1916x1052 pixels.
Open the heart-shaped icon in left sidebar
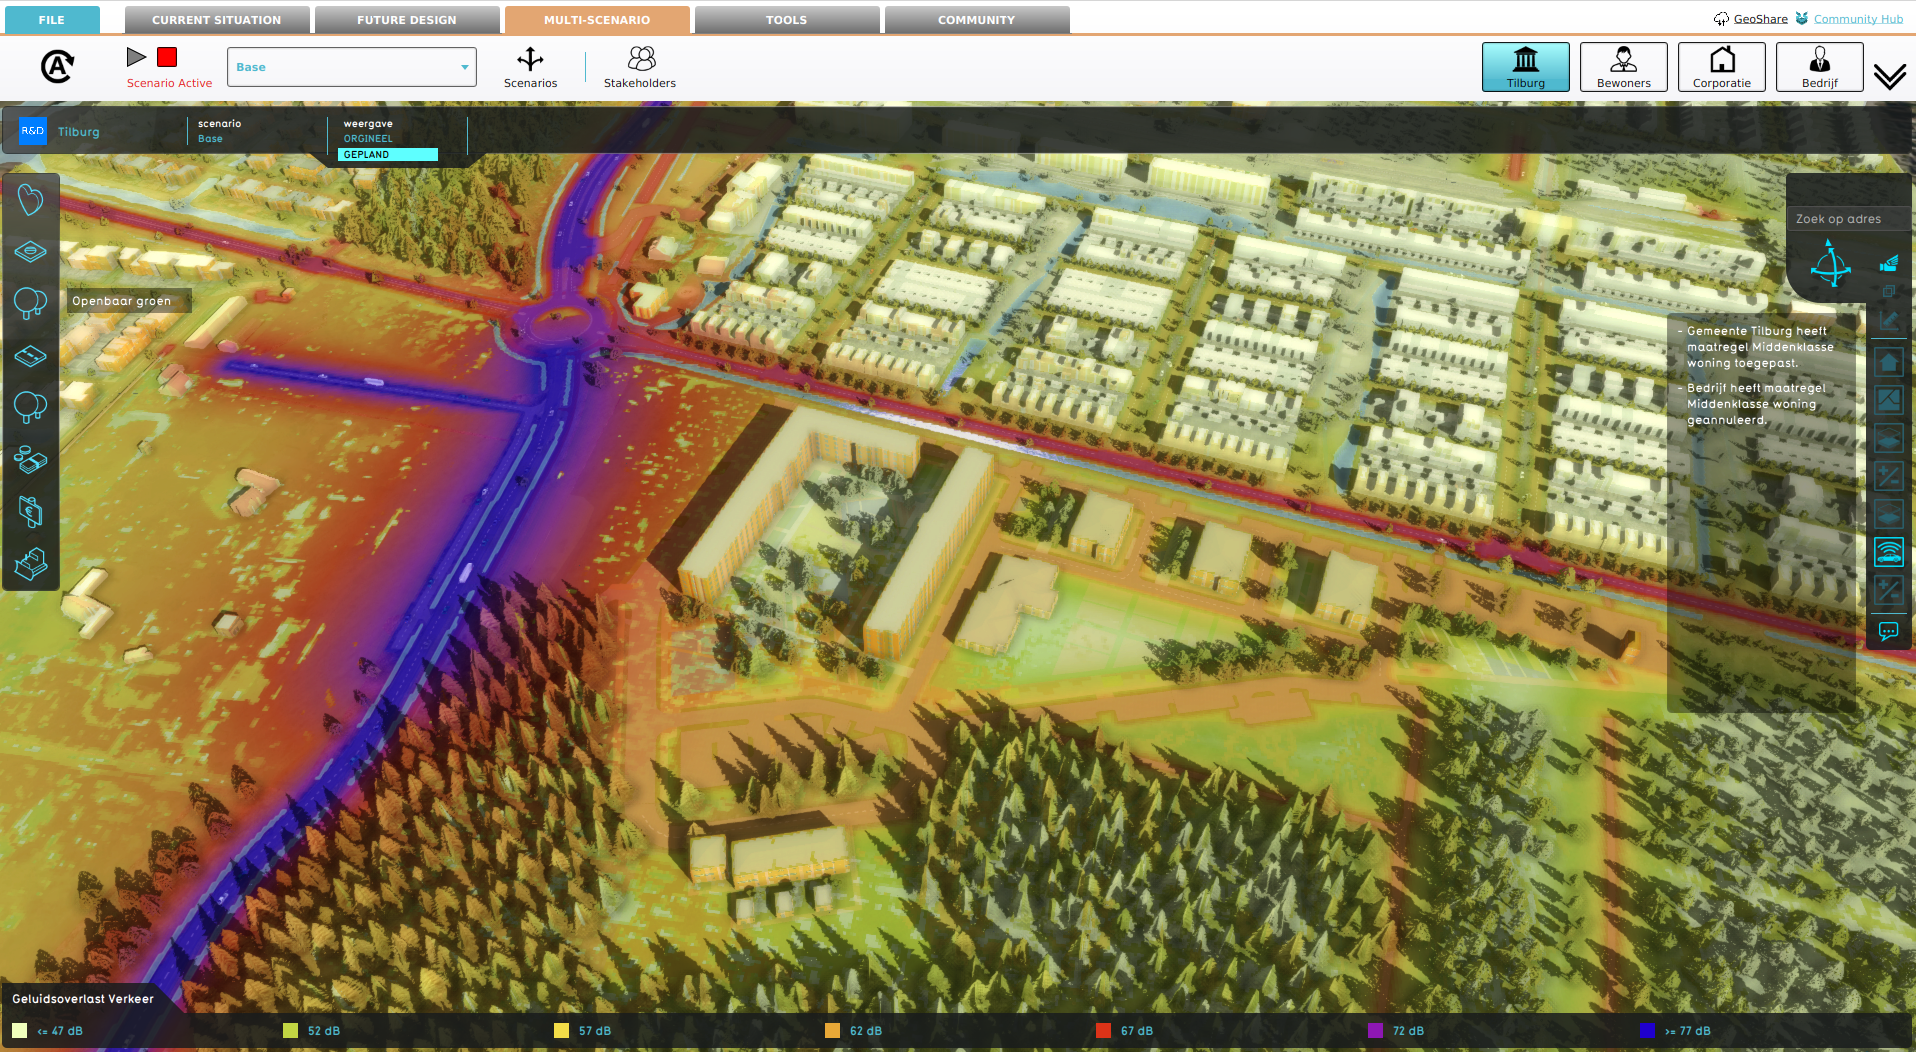[31, 200]
